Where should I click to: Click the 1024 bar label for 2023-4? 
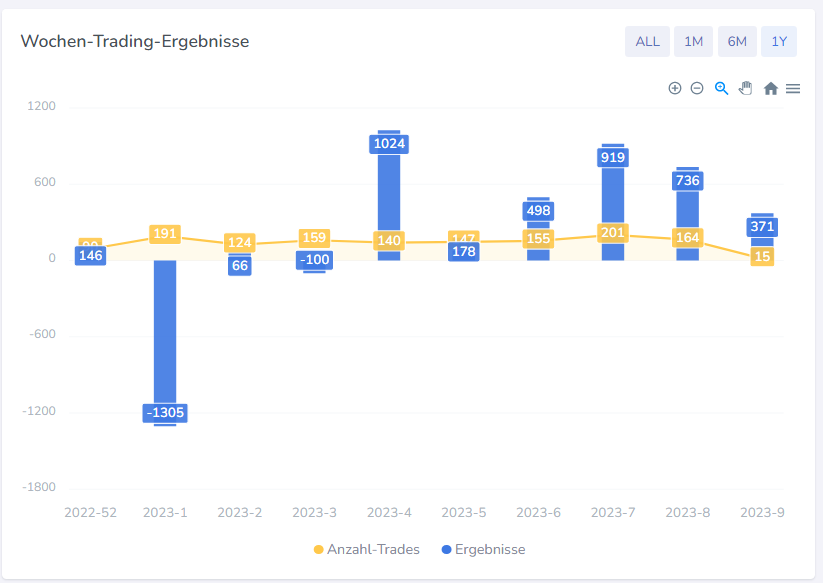389,144
